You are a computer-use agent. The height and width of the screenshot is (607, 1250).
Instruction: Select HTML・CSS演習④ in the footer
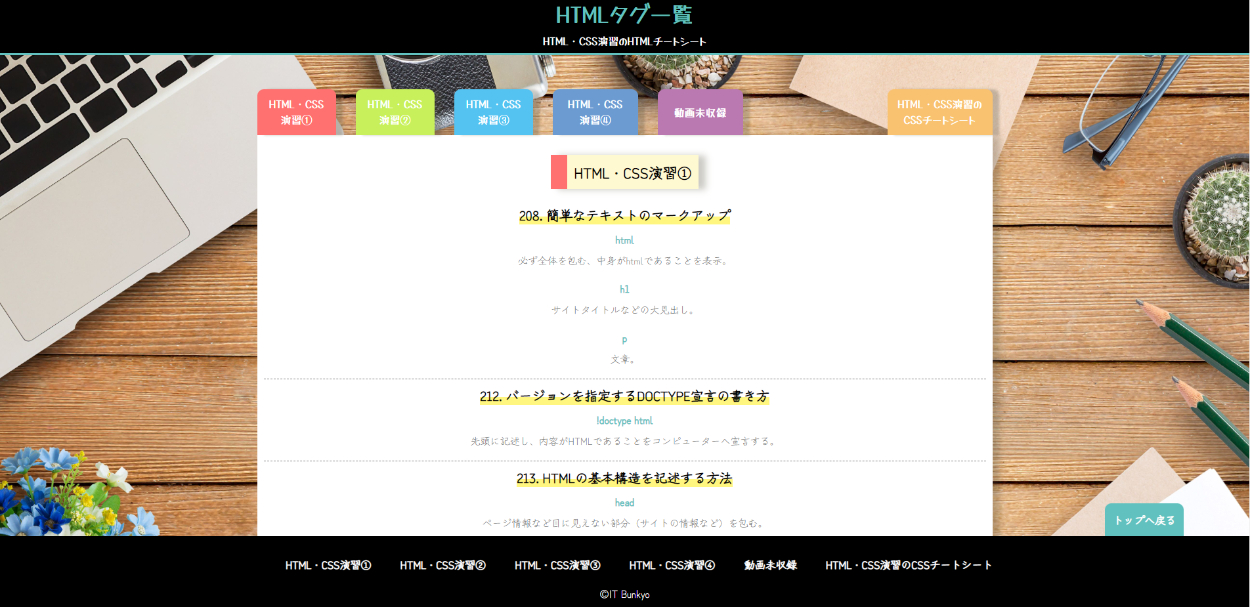tap(672, 565)
